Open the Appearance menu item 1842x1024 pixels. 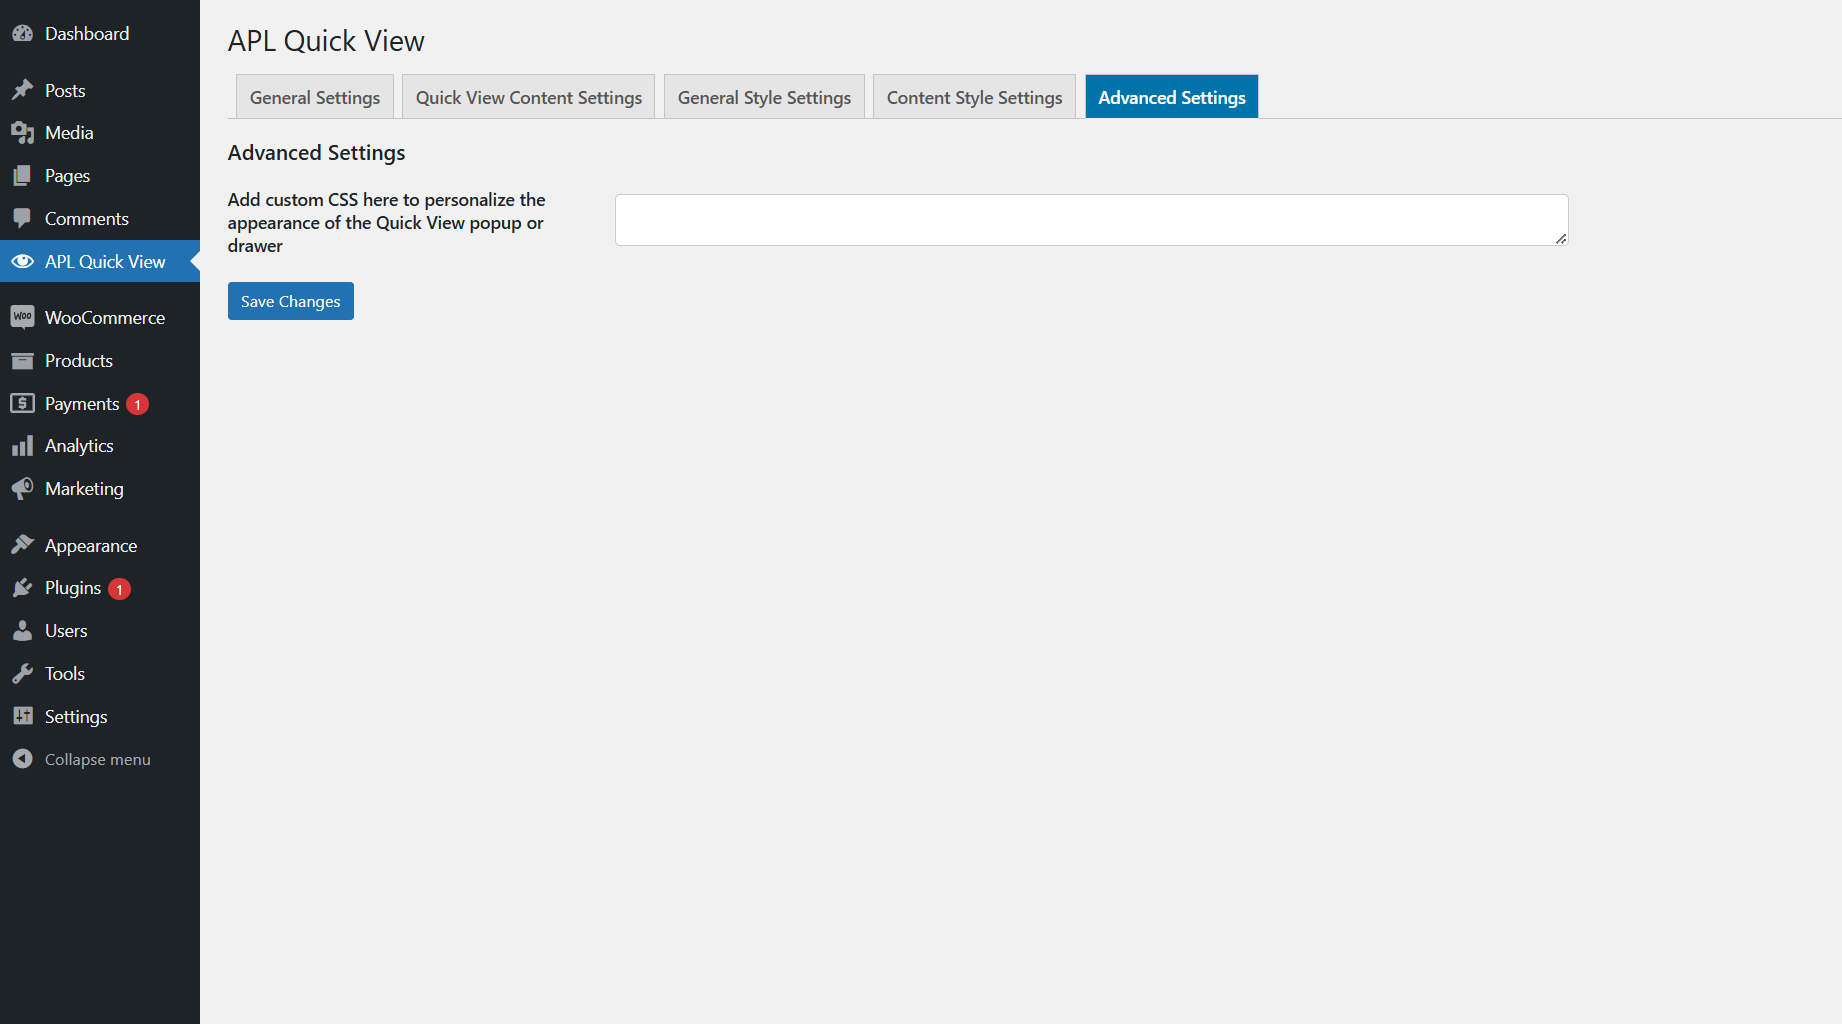pos(100,546)
